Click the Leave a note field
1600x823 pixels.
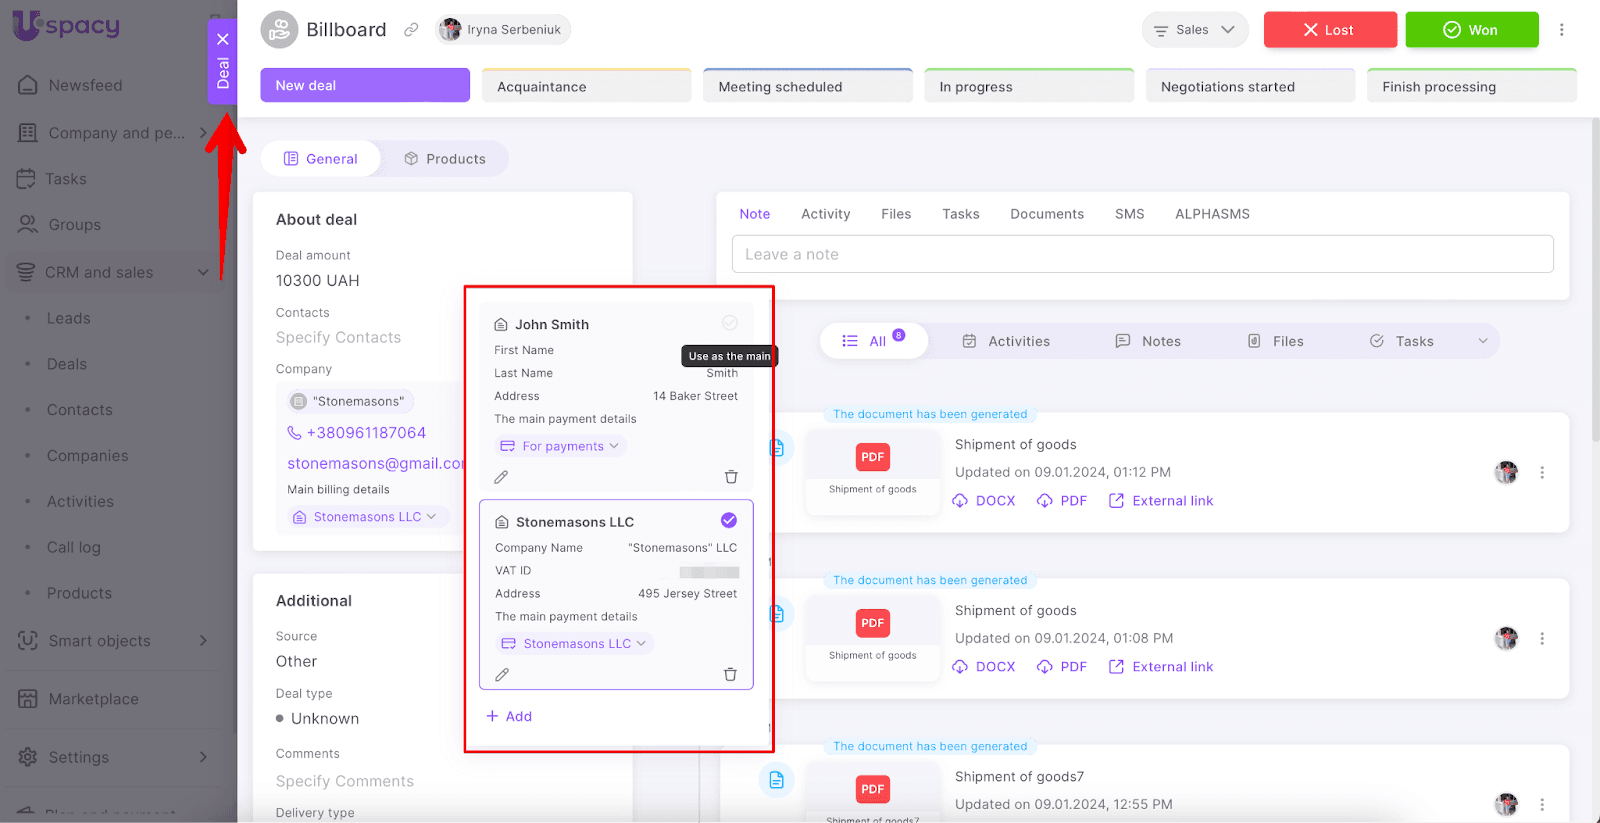[1142, 254]
